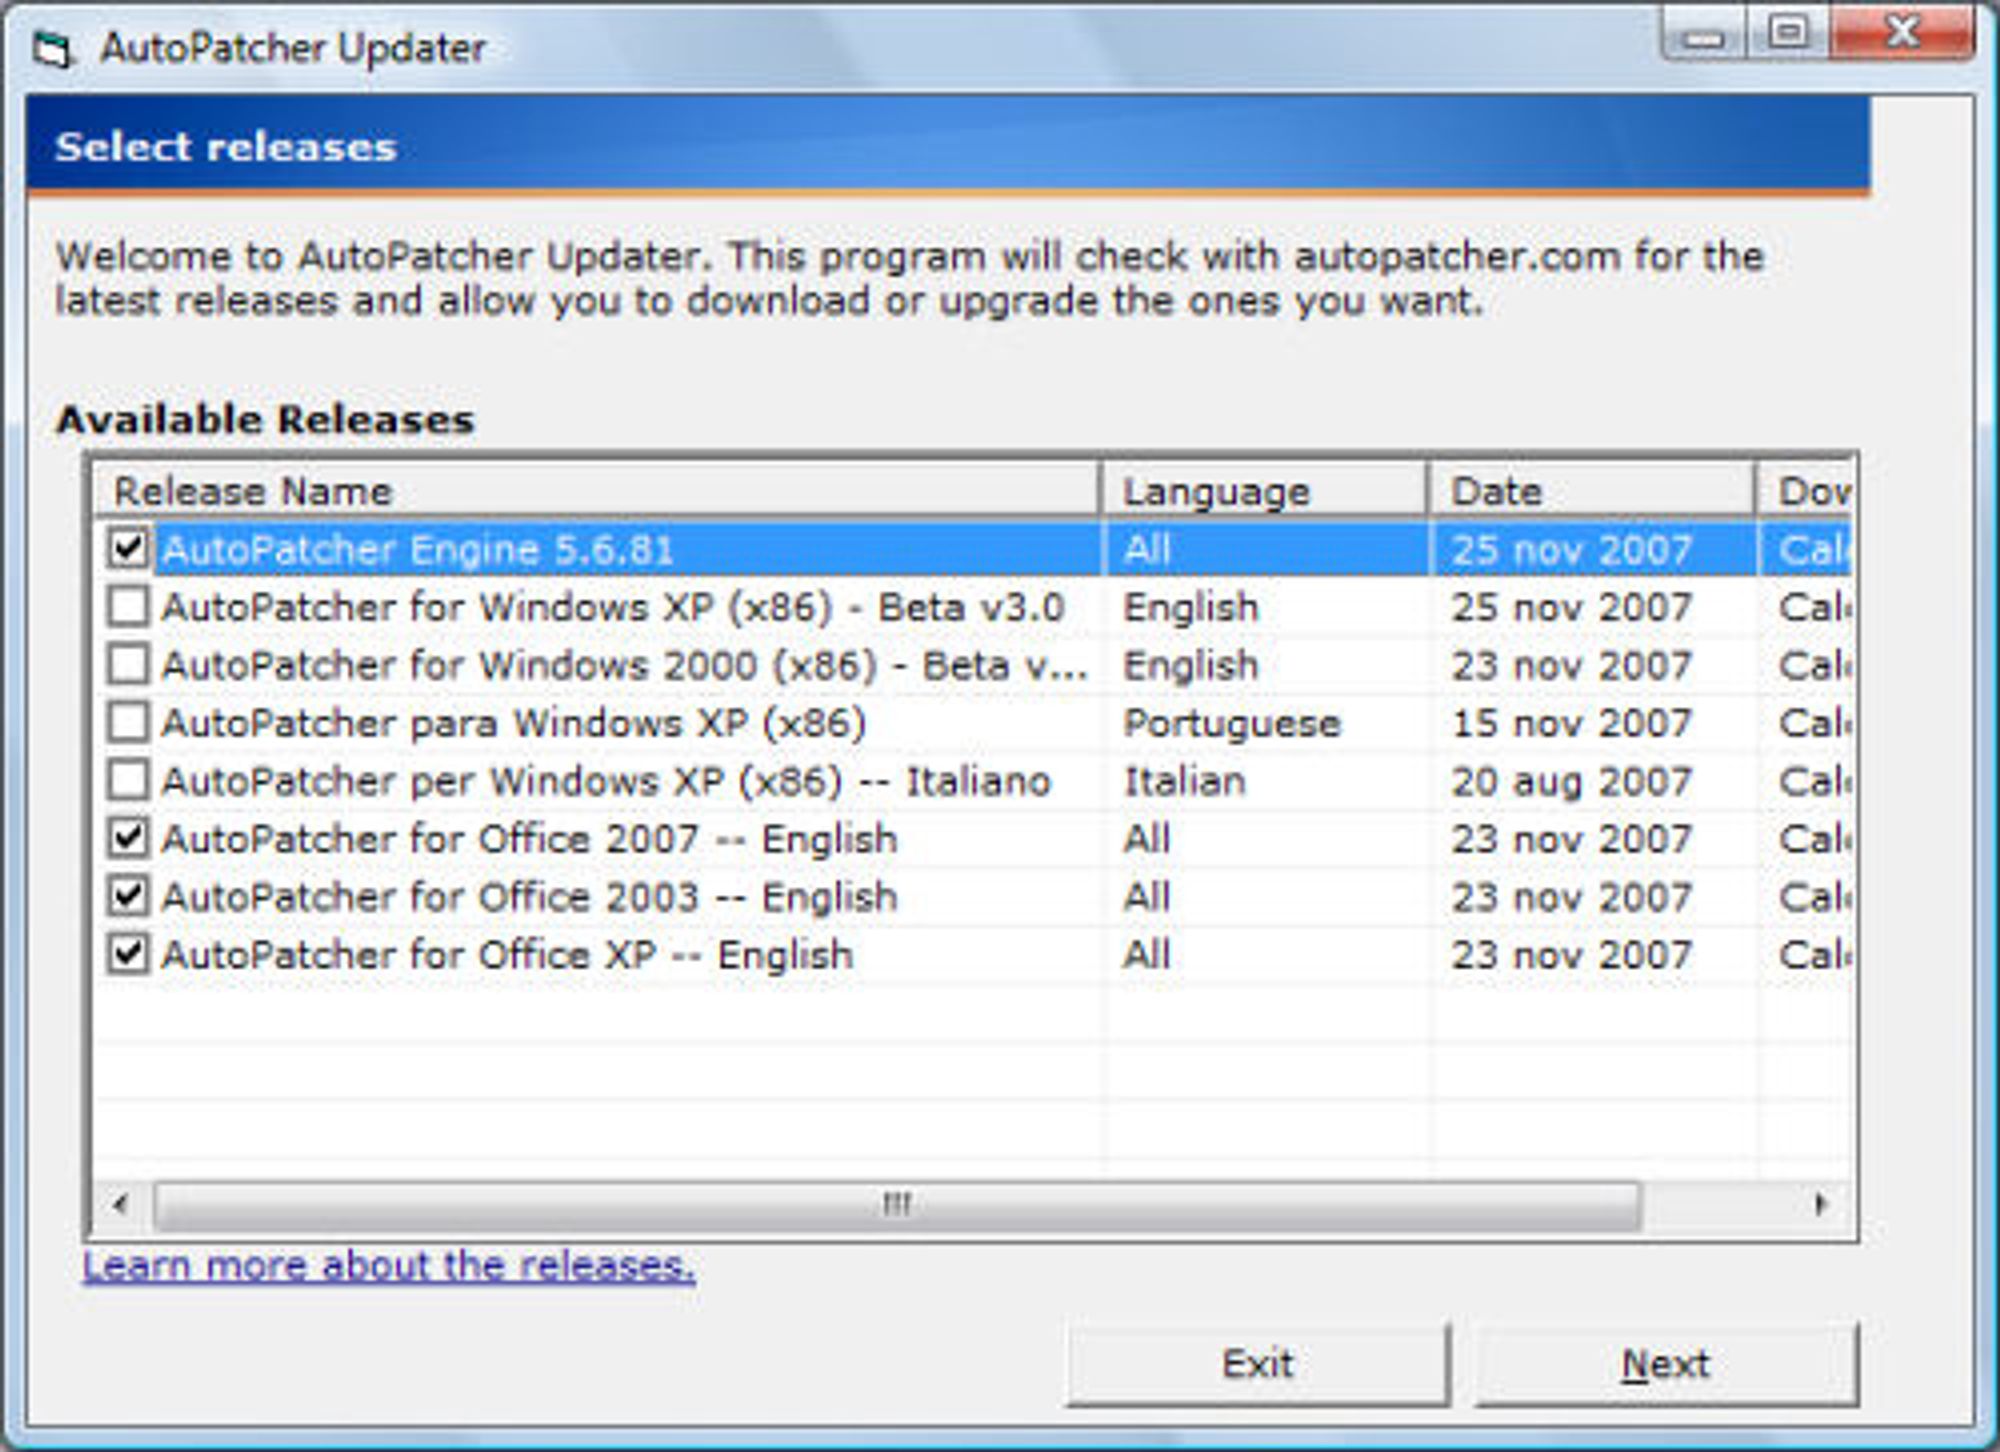
Task: Click the Exit button
Action: tap(1258, 1365)
